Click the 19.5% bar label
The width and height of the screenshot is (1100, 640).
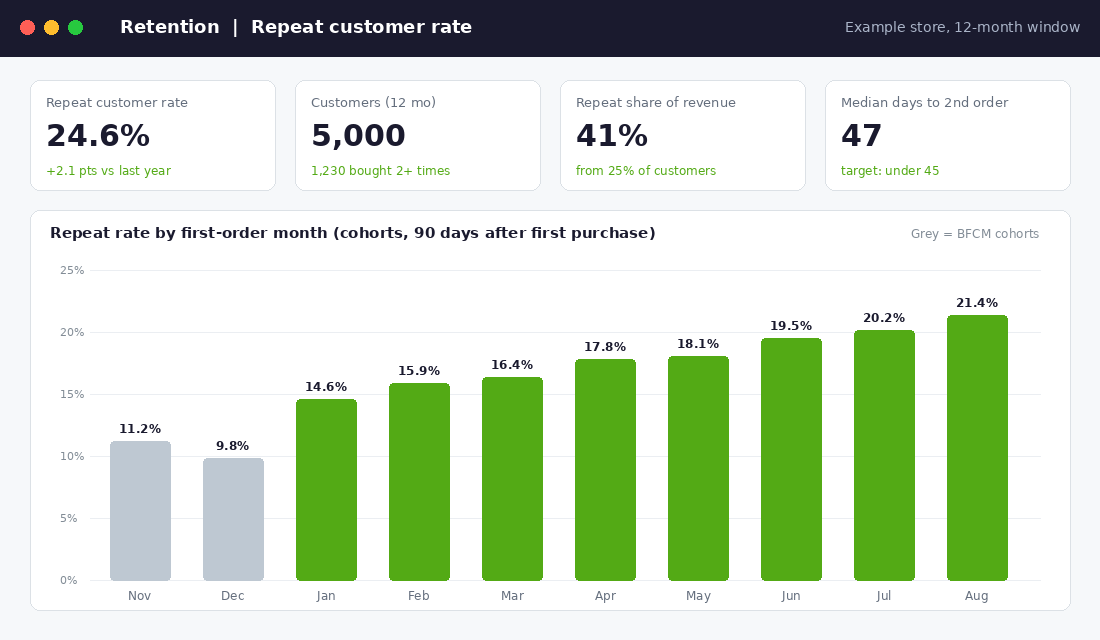tap(791, 326)
